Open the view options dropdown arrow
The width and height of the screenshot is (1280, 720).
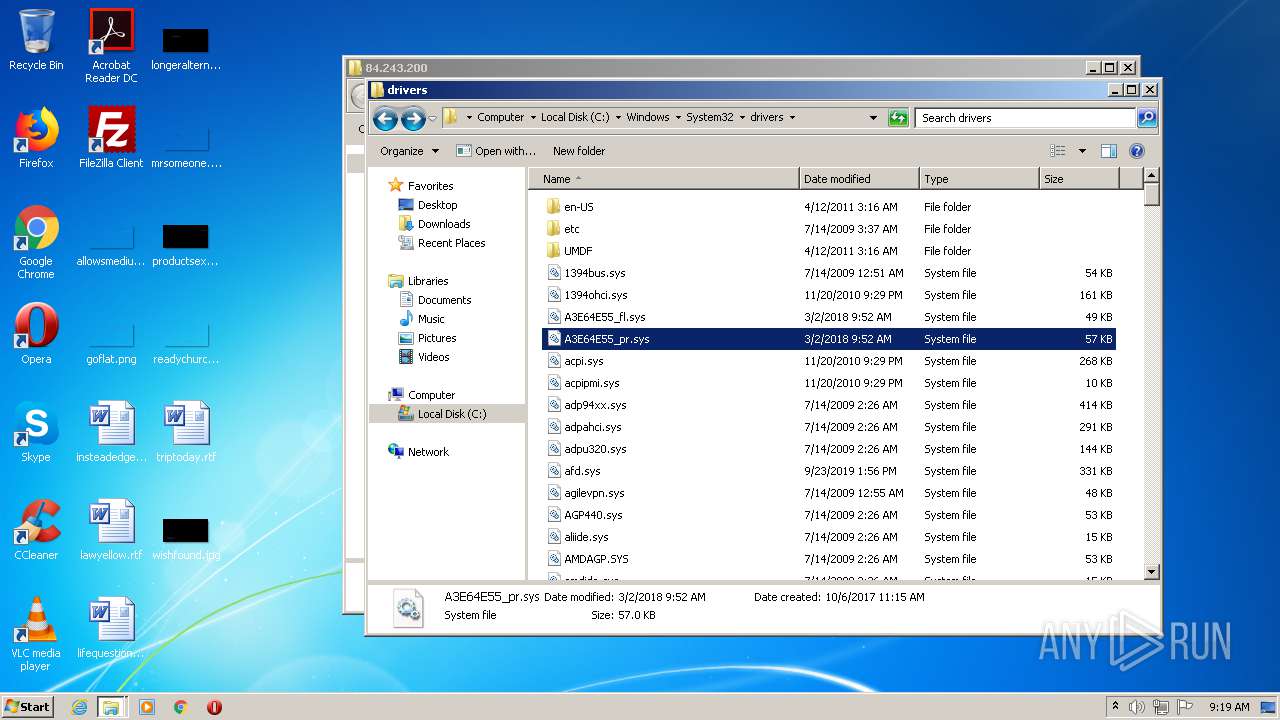pyautogui.click(x=1082, y=151)
